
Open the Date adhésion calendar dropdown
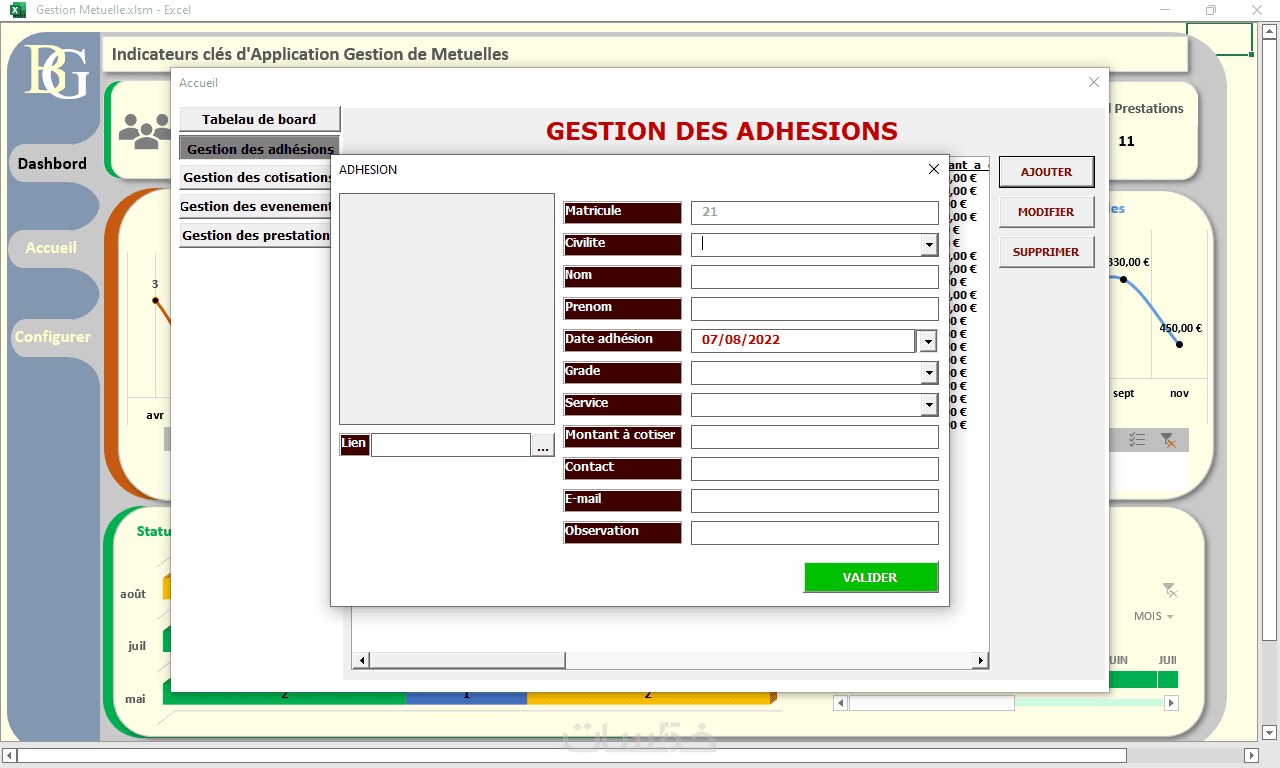point(927,341)
